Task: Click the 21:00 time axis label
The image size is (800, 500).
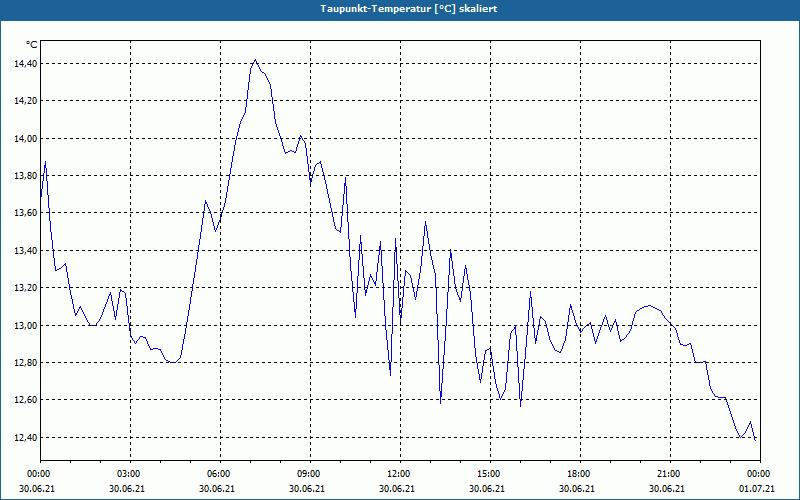Action: [x=670, y=474]
